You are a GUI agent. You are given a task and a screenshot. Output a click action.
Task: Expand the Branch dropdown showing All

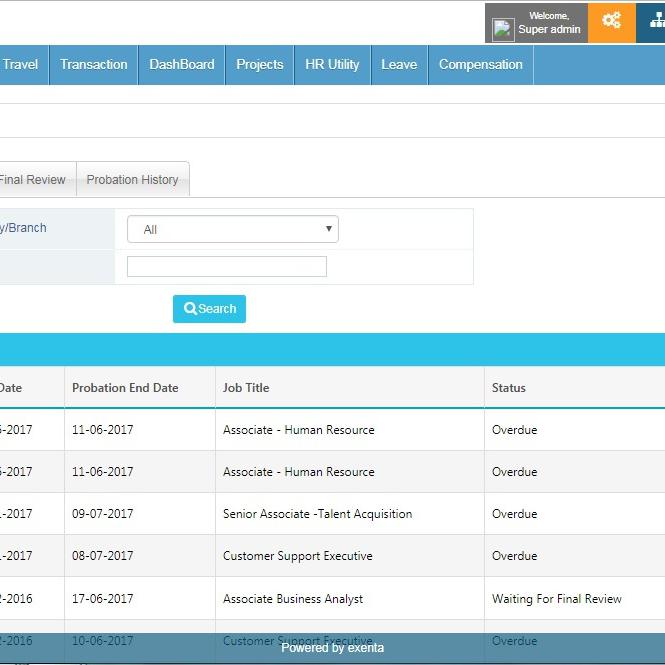tap(233, 229)
